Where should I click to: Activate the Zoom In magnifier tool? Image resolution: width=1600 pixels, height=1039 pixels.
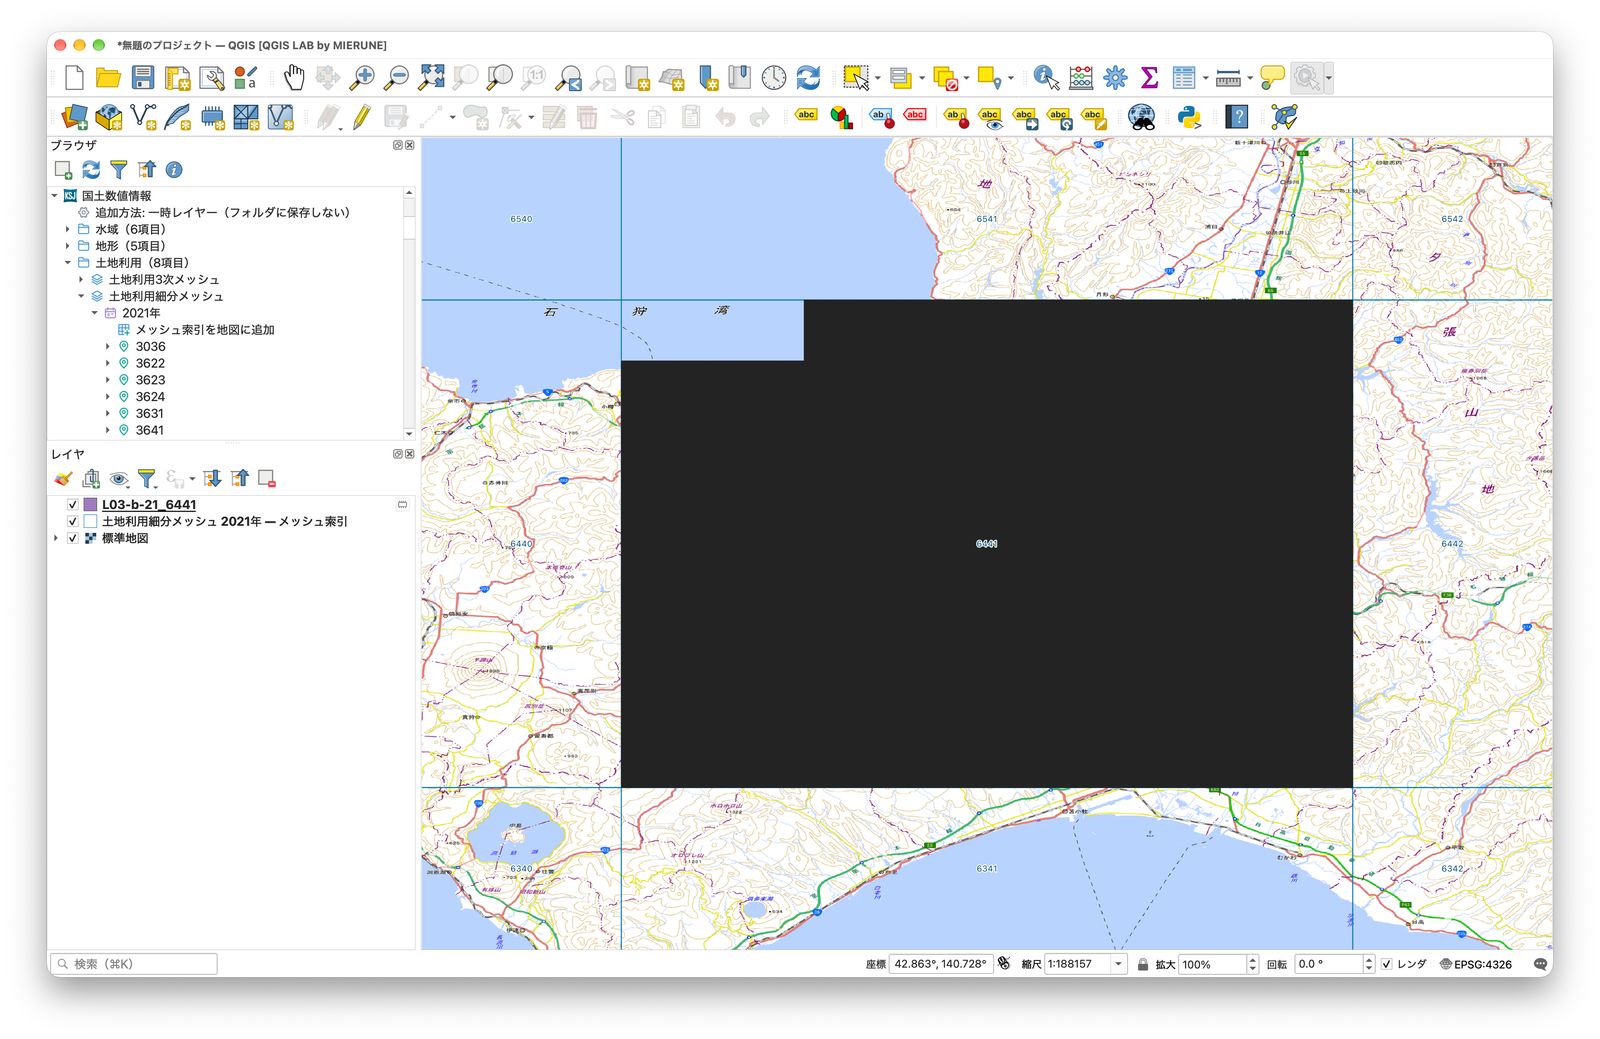click(x=362, y=77)
